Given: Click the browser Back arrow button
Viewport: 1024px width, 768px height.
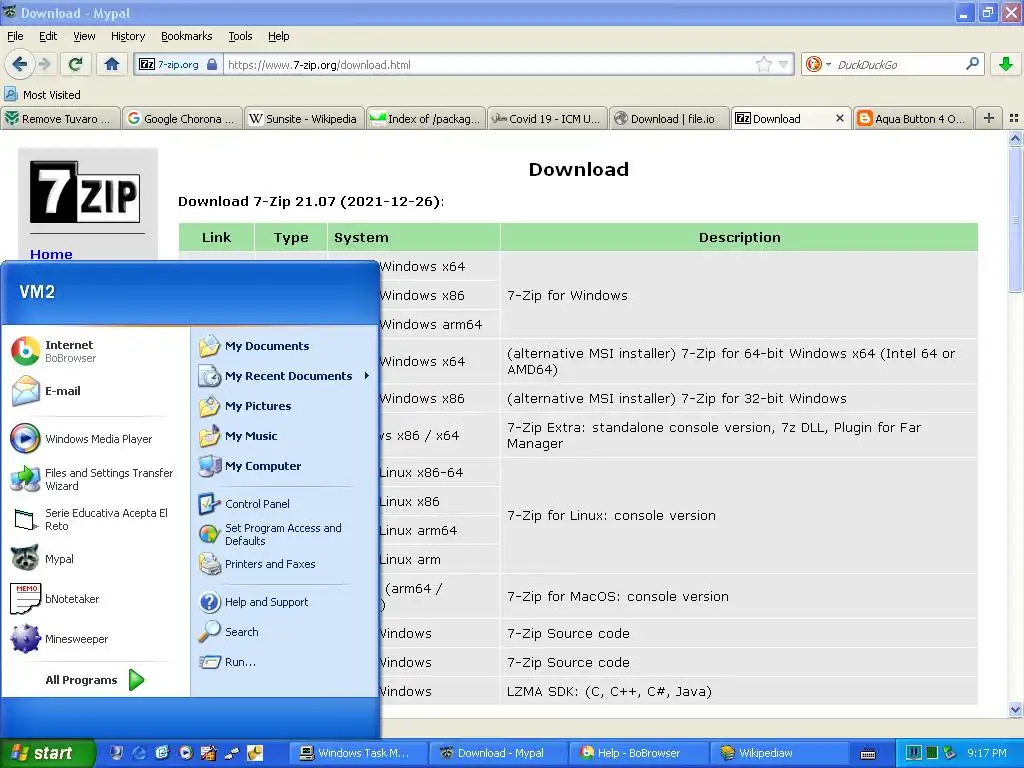Looking at the screenshot, I should click(19, 64).
